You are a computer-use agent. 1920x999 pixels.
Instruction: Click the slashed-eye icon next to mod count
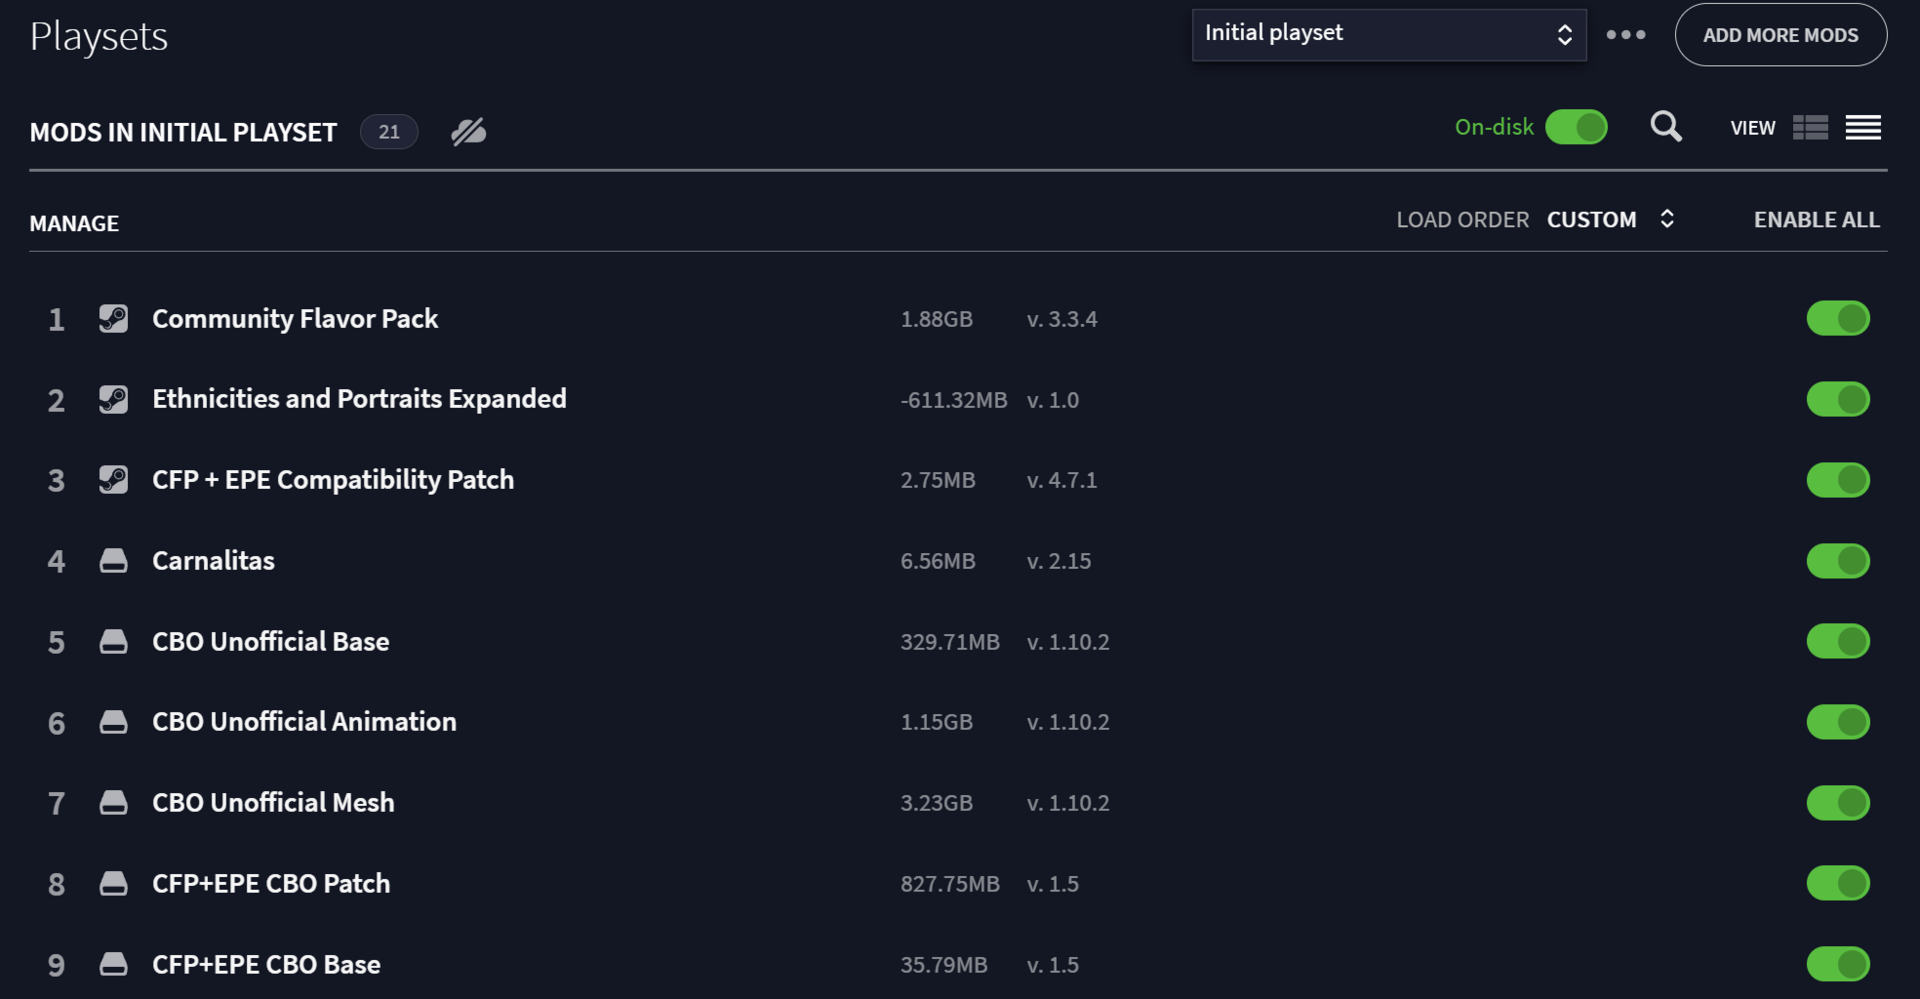[x=468, y=132]
